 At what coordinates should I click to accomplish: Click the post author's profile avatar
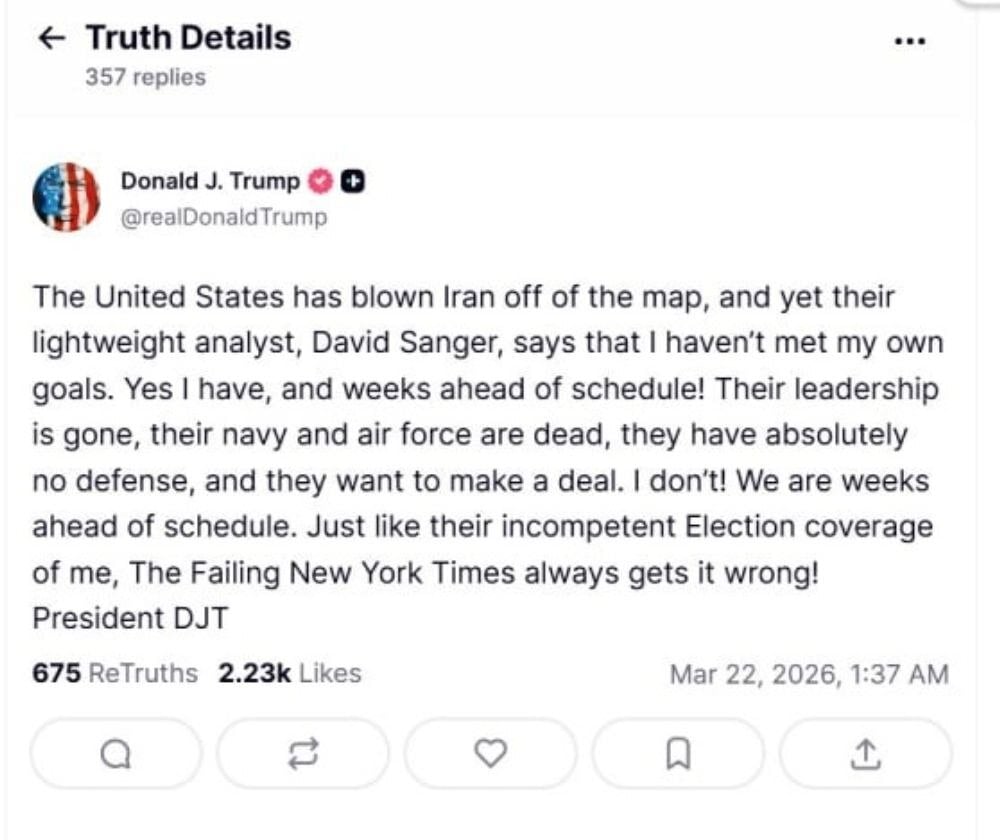click(x=66, y=197)
